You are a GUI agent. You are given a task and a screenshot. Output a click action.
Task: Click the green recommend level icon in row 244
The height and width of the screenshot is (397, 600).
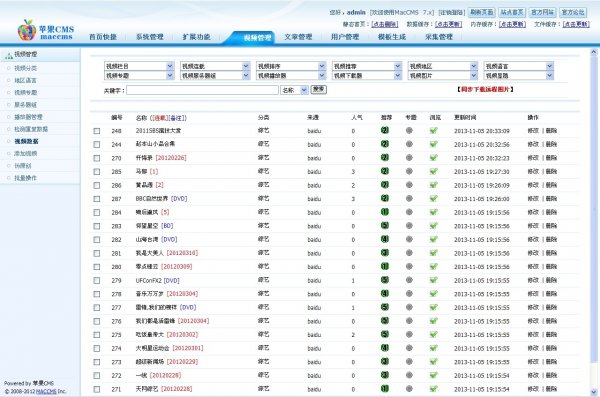[x=385, y=144]
